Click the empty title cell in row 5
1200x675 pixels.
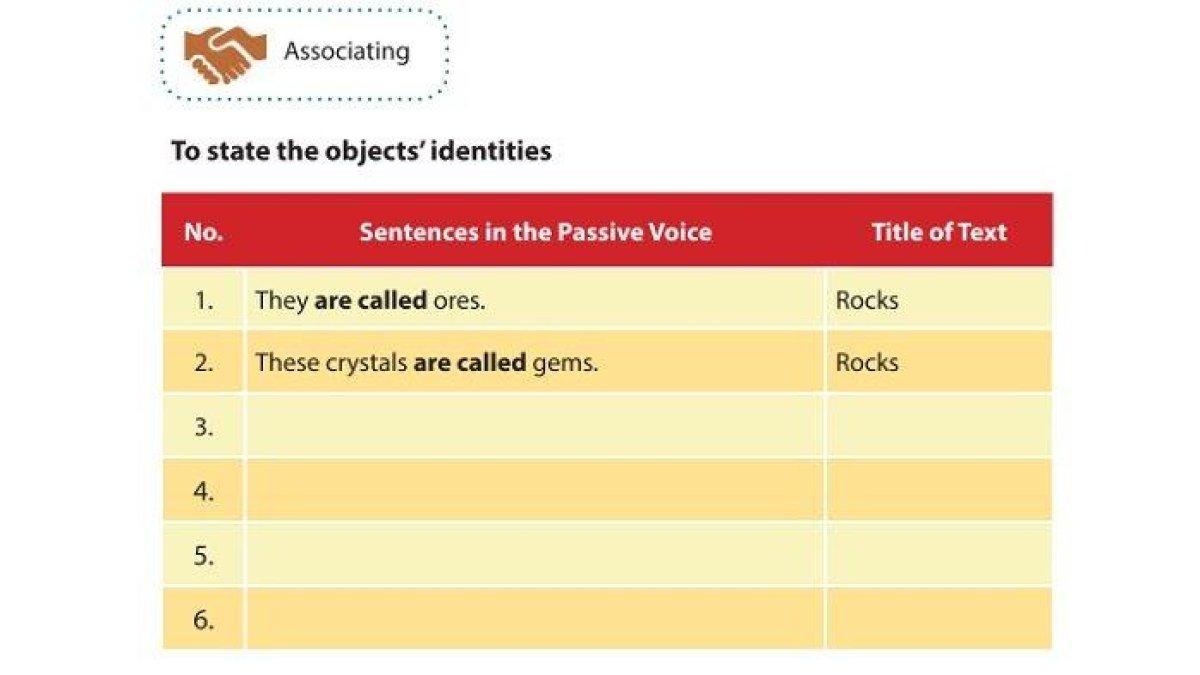tap(938, 555)
